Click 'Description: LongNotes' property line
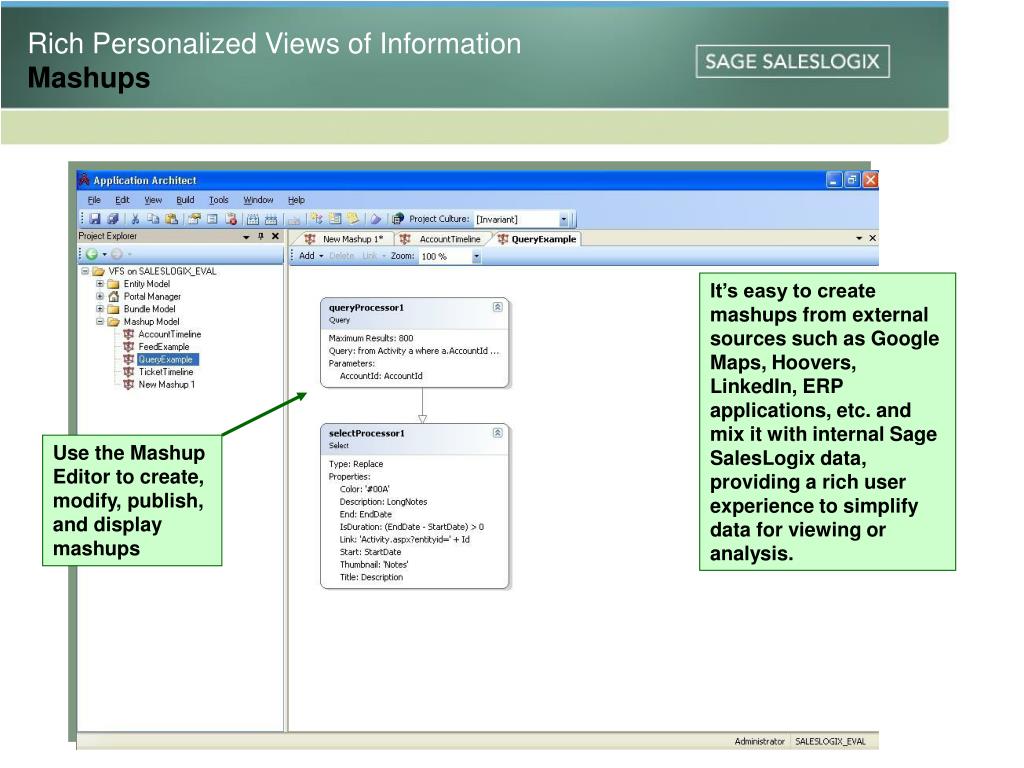Viewport: 1024px width, 768px height. pyautogui.click(x=383, y=502)
